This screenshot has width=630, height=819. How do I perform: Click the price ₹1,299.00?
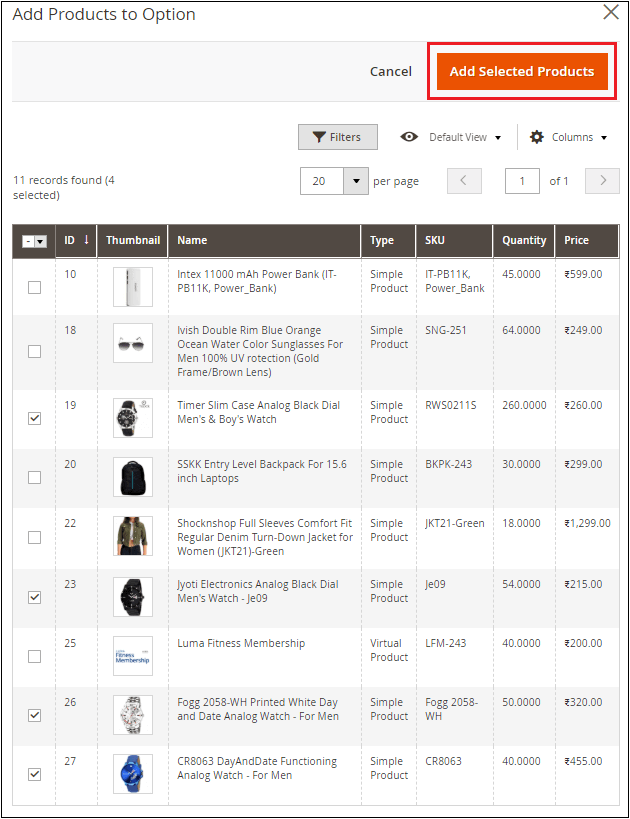pyautogui.click(x=587, y=523)
